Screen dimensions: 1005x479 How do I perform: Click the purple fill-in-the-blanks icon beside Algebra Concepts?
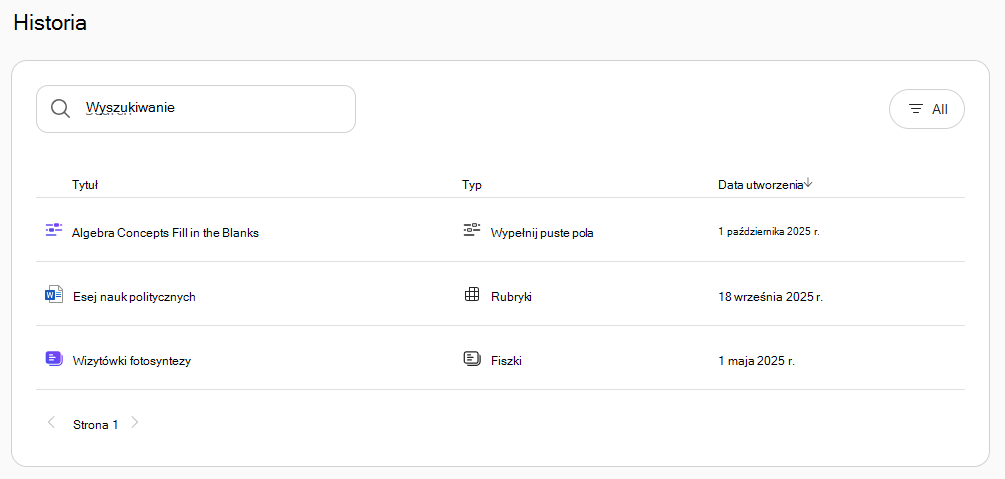click(x=54, y=230)
